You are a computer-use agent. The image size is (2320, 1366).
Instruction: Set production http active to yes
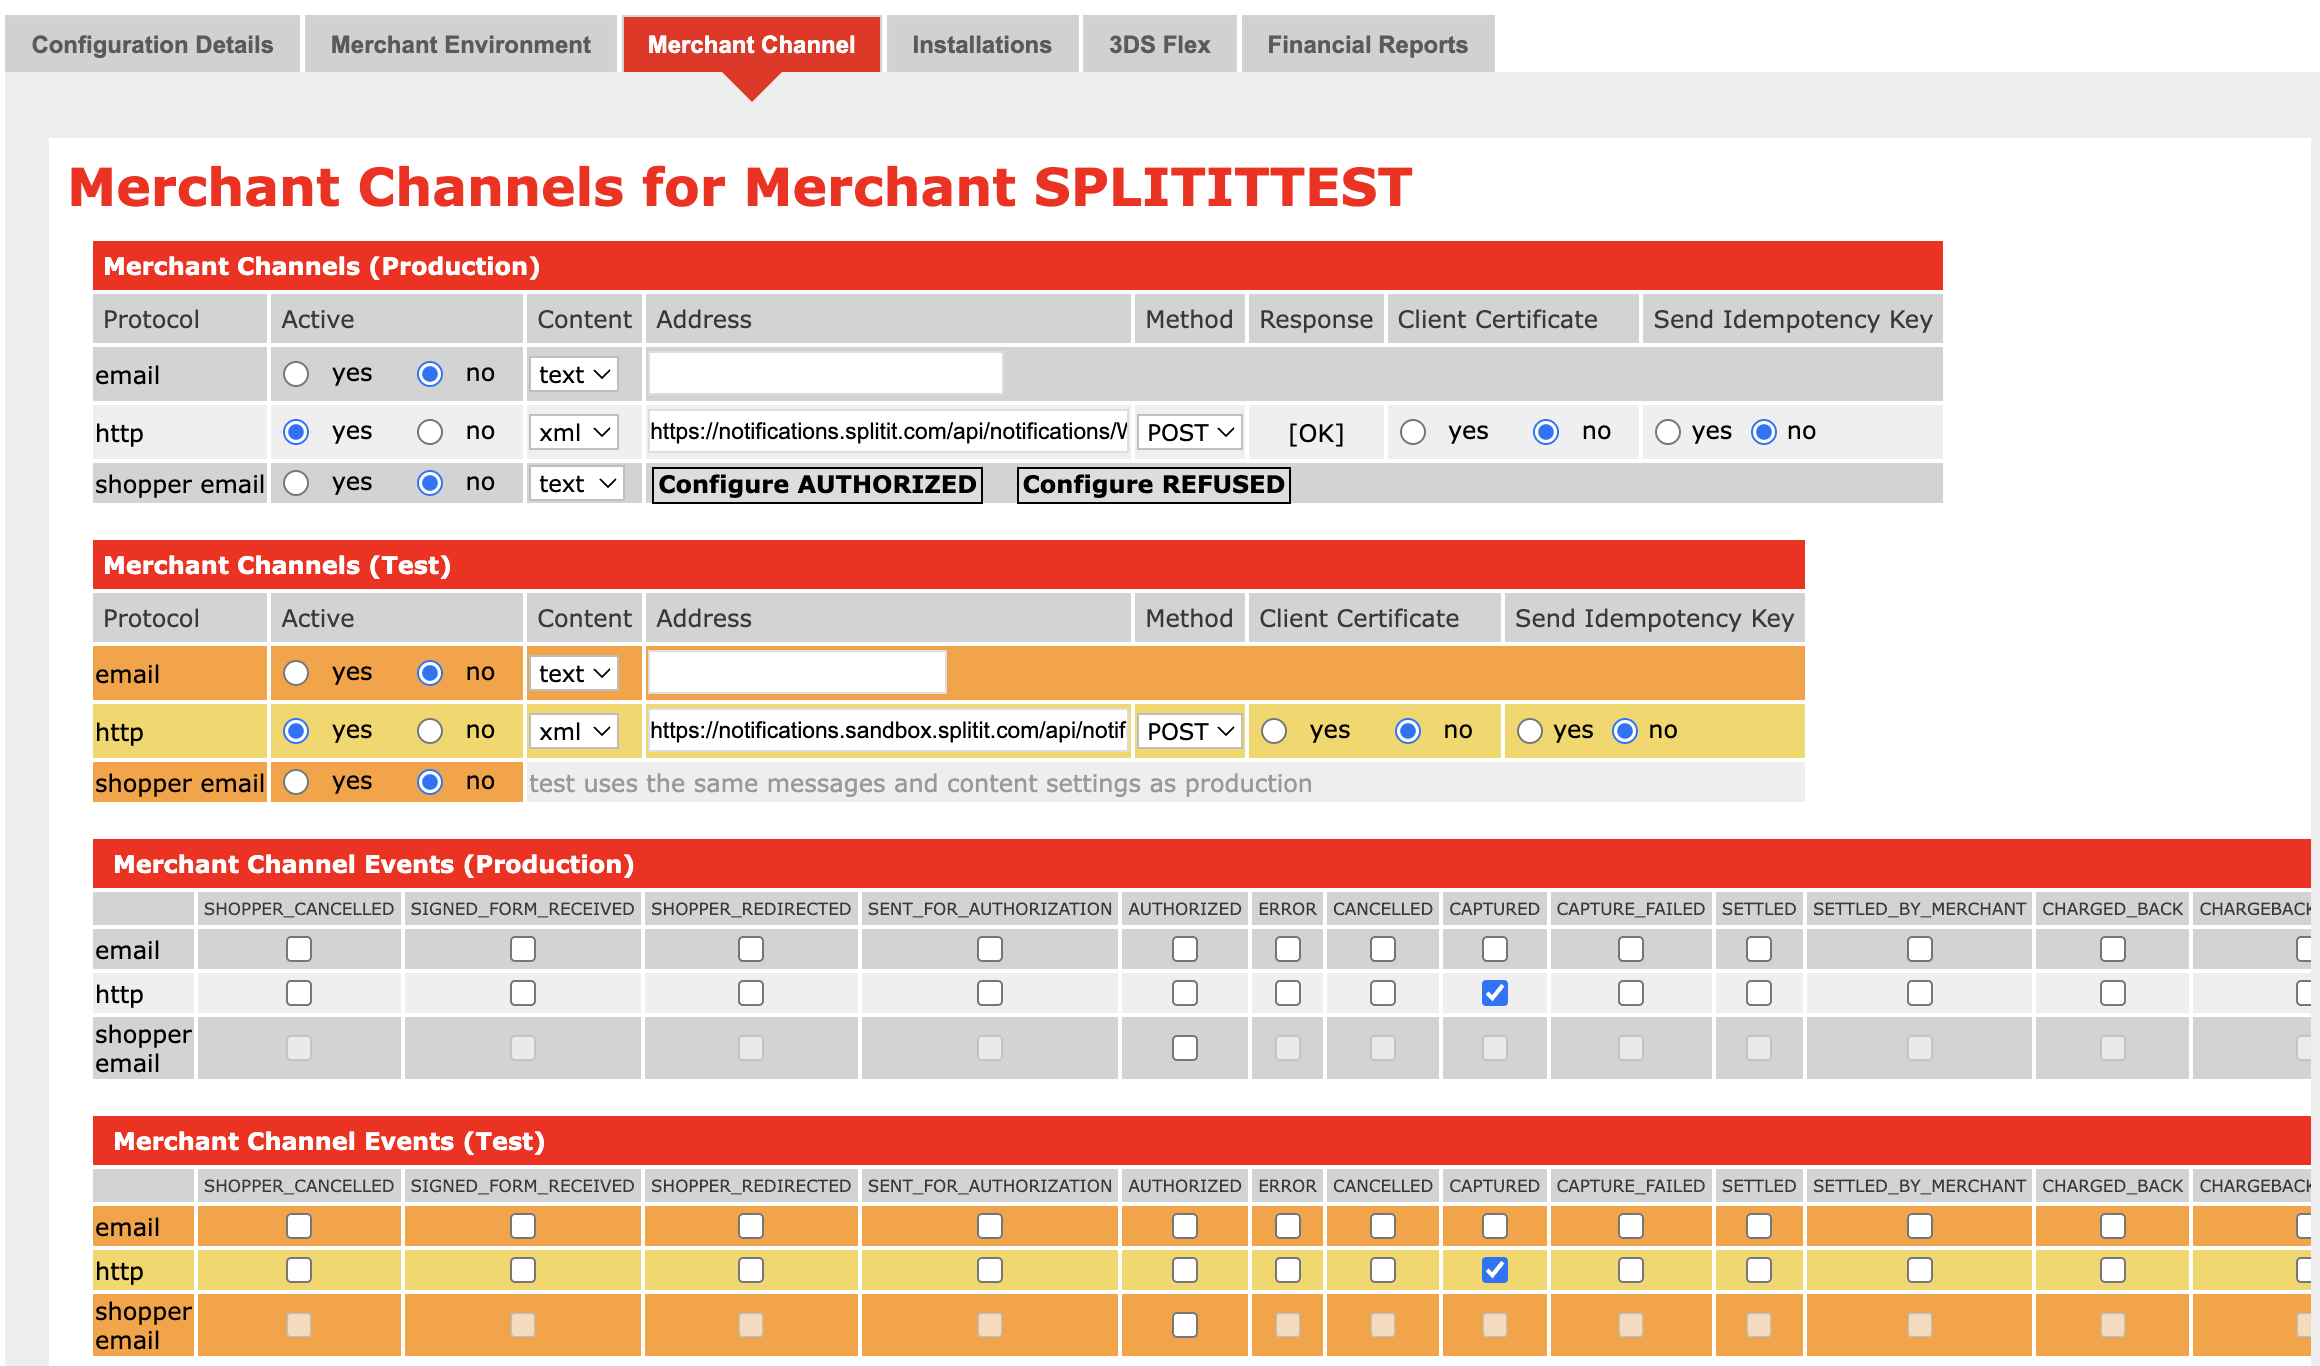pyautogui.click(x=296, y=432)
